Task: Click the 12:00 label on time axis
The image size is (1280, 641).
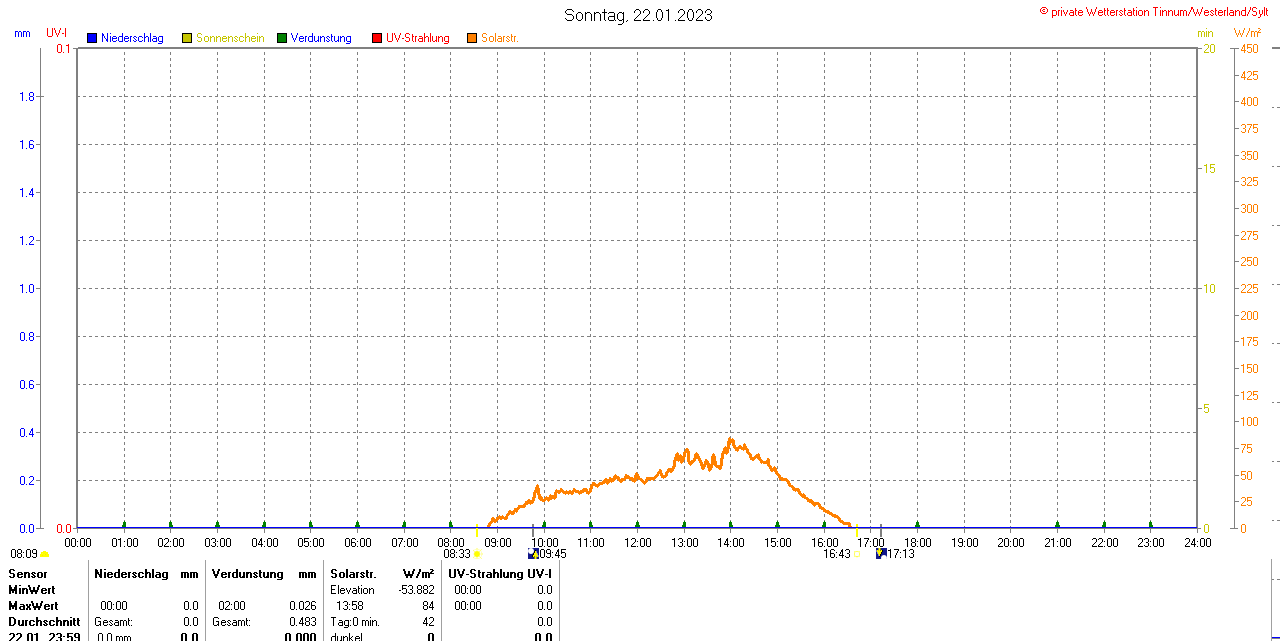Action: point(638,543)
